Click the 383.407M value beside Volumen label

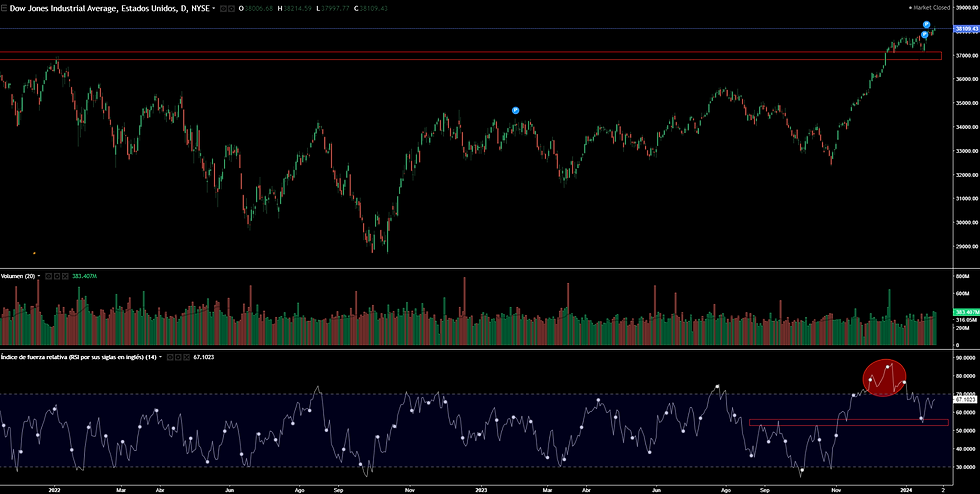(x=84, y=276)
